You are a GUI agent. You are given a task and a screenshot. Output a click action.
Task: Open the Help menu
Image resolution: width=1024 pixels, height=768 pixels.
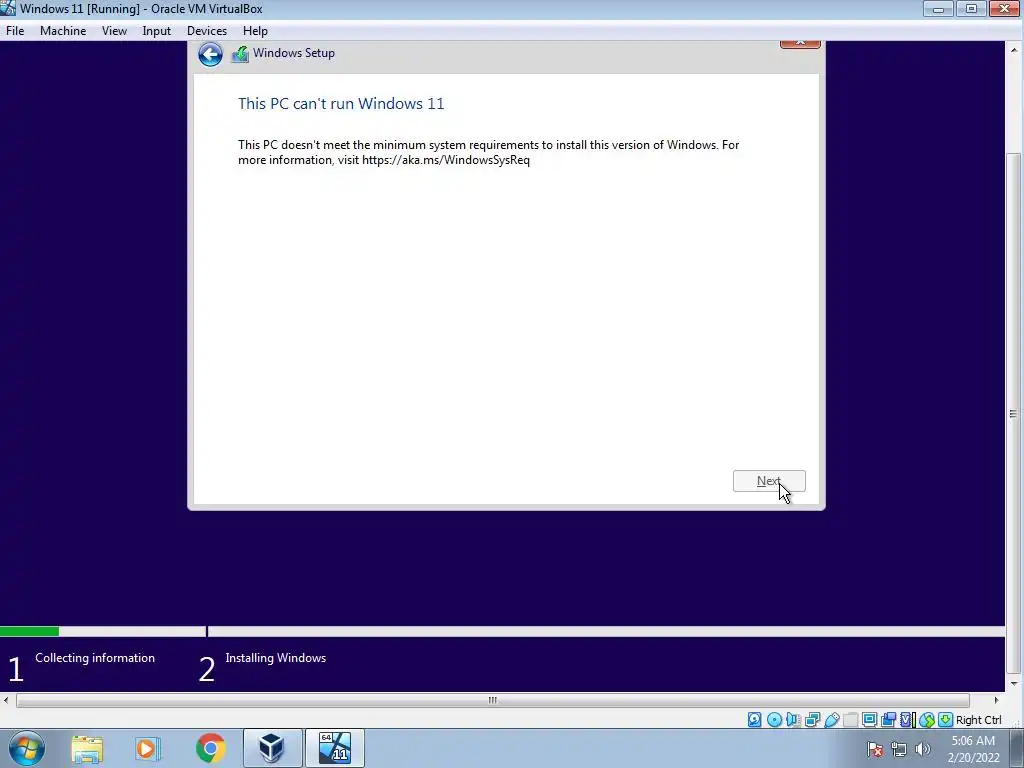click(x=255, y=31)
